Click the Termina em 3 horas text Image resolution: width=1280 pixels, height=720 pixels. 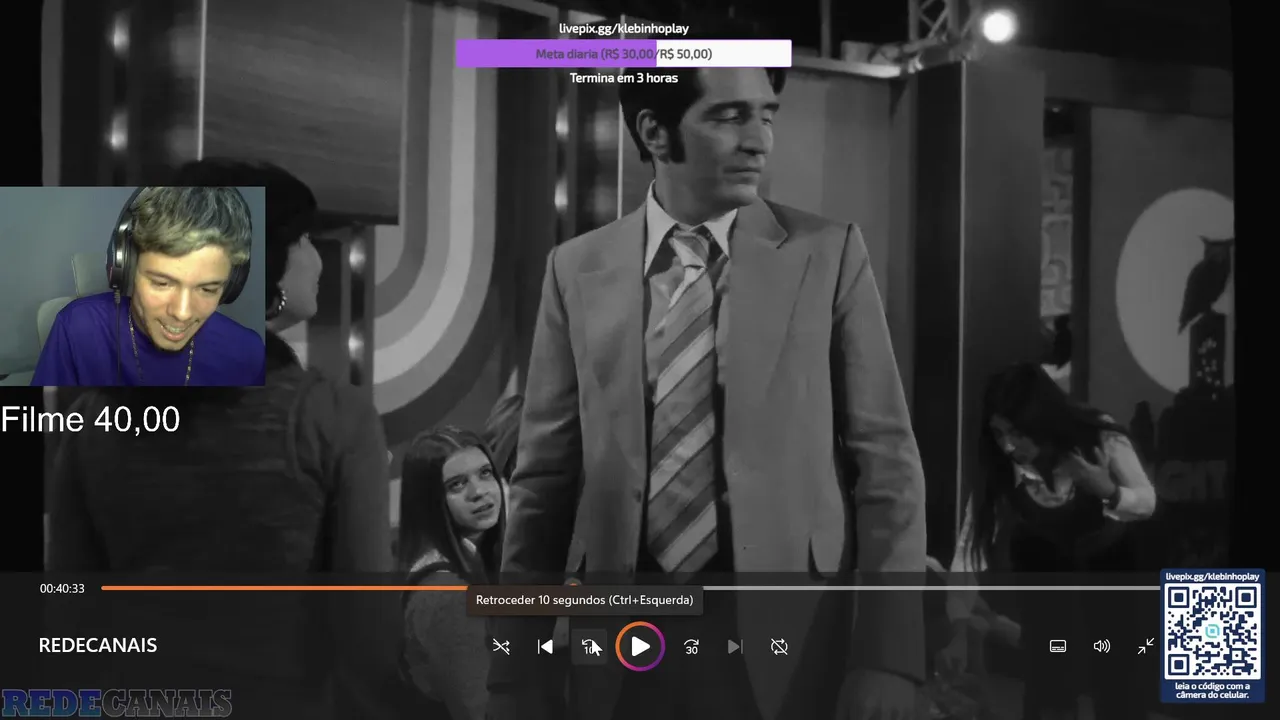(624, 78)
